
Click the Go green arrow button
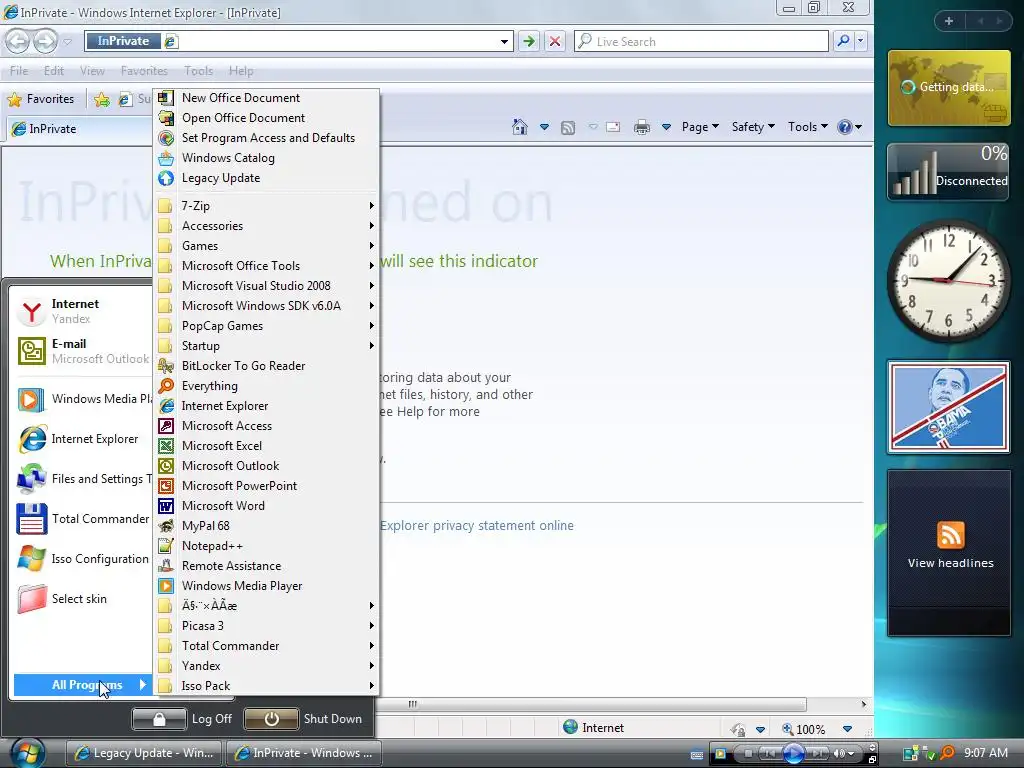click(x=528, y=42)
